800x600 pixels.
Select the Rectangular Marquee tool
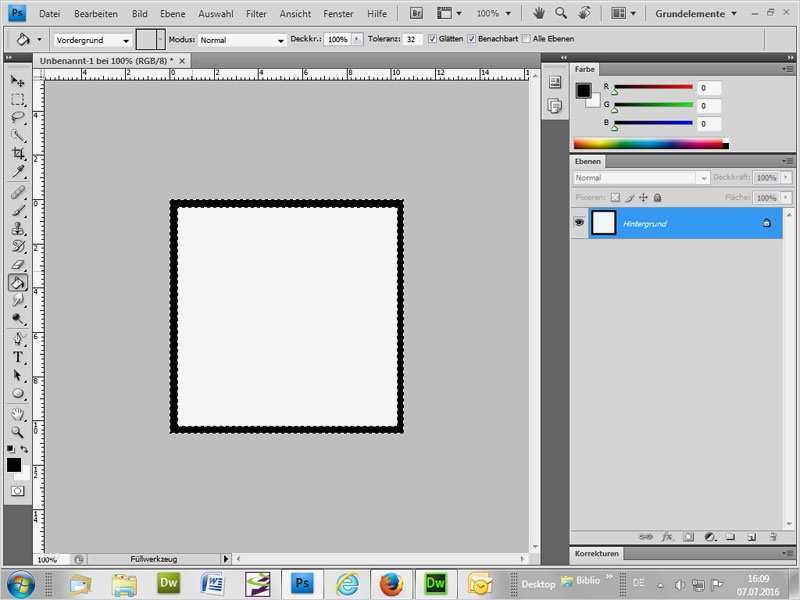click(x=17, y=99)
